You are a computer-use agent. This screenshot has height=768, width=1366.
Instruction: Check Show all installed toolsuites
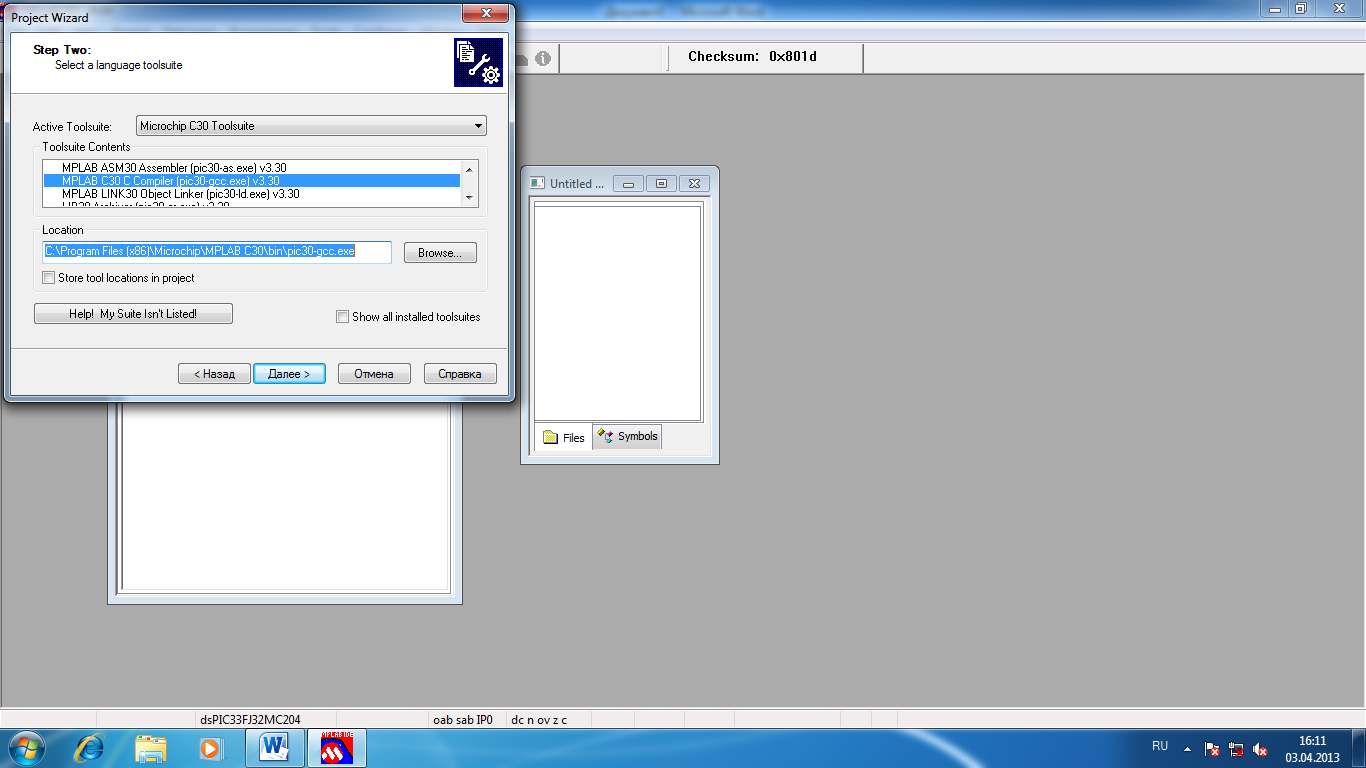(343, 317)
